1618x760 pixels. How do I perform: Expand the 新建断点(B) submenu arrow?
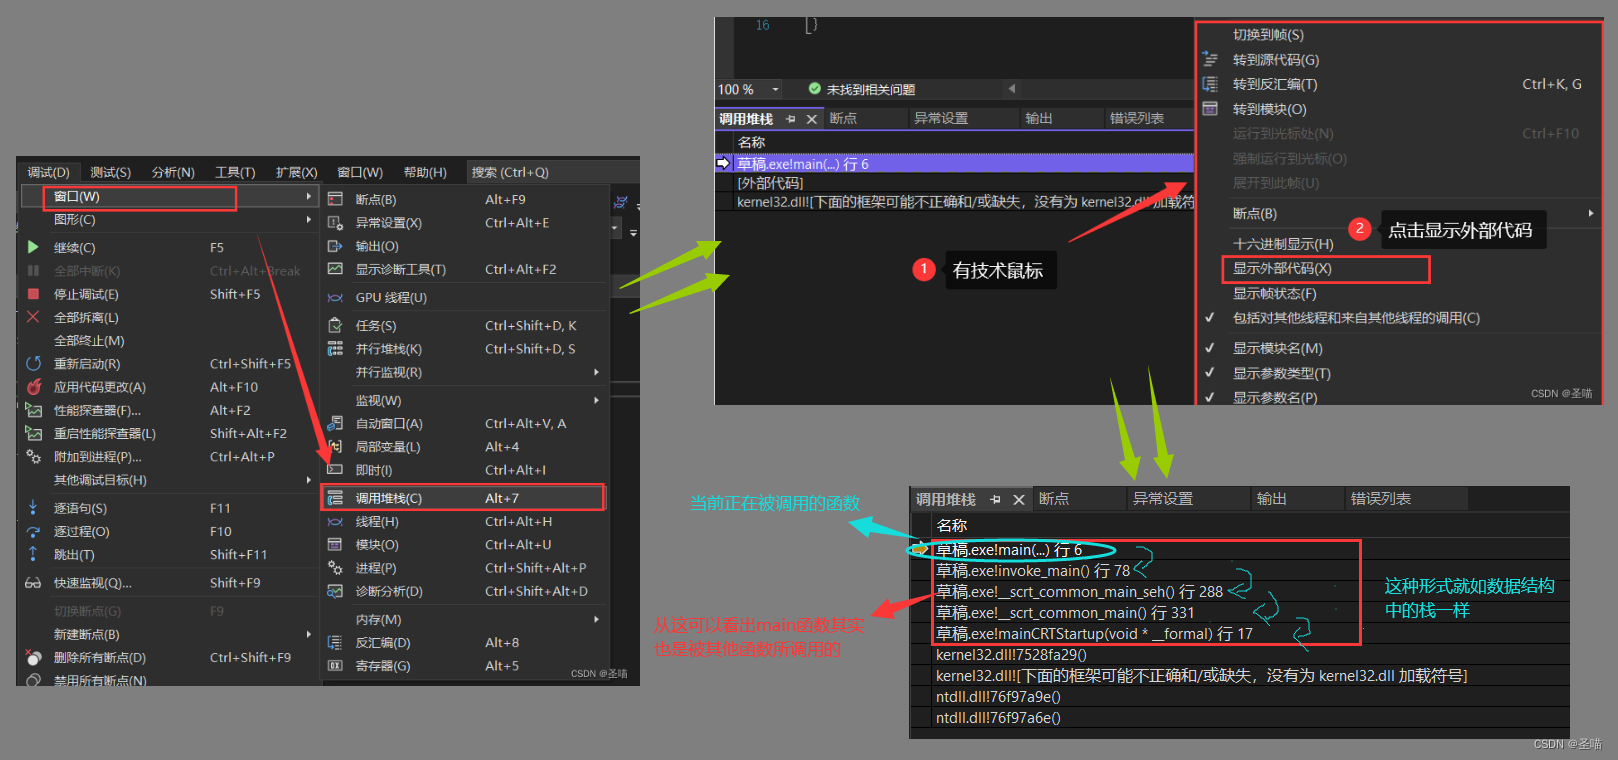pyautogui.click(x=309, y=634)
